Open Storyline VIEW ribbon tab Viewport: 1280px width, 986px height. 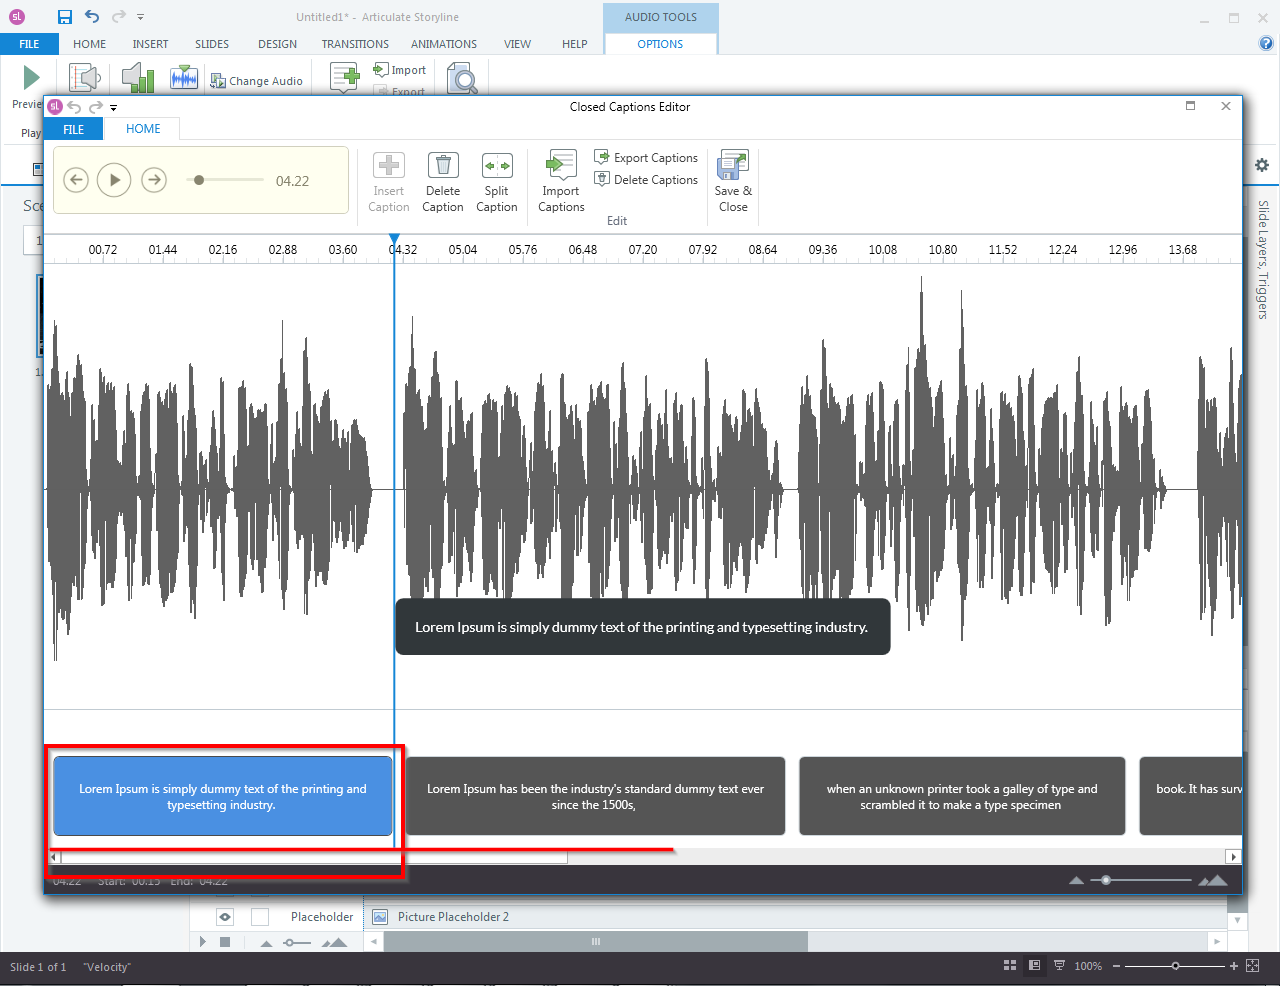pos(517,44)
